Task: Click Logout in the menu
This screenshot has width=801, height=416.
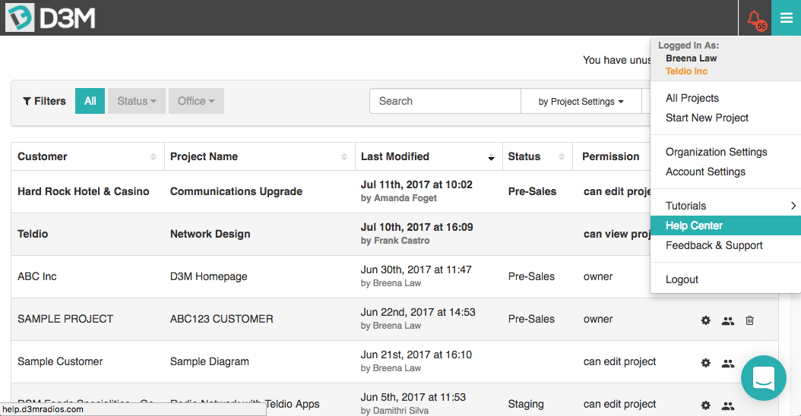Action: click(681, 280)
